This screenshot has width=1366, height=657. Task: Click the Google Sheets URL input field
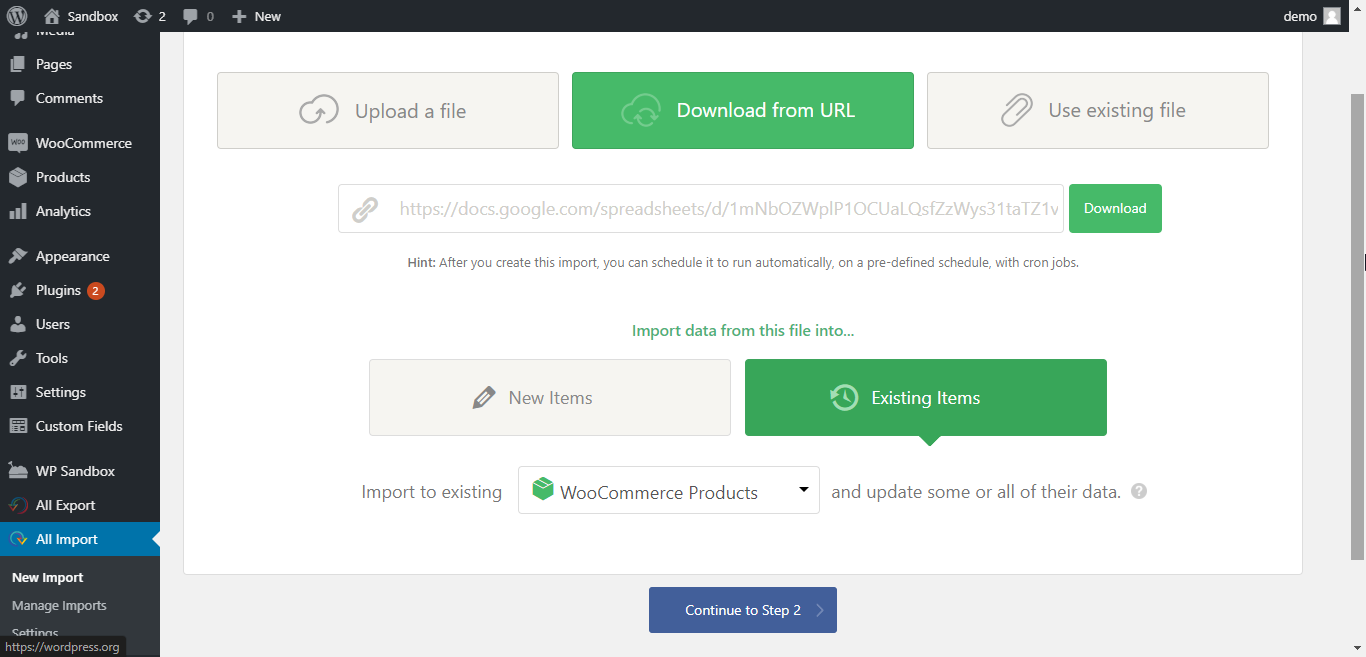pos(701,208)
